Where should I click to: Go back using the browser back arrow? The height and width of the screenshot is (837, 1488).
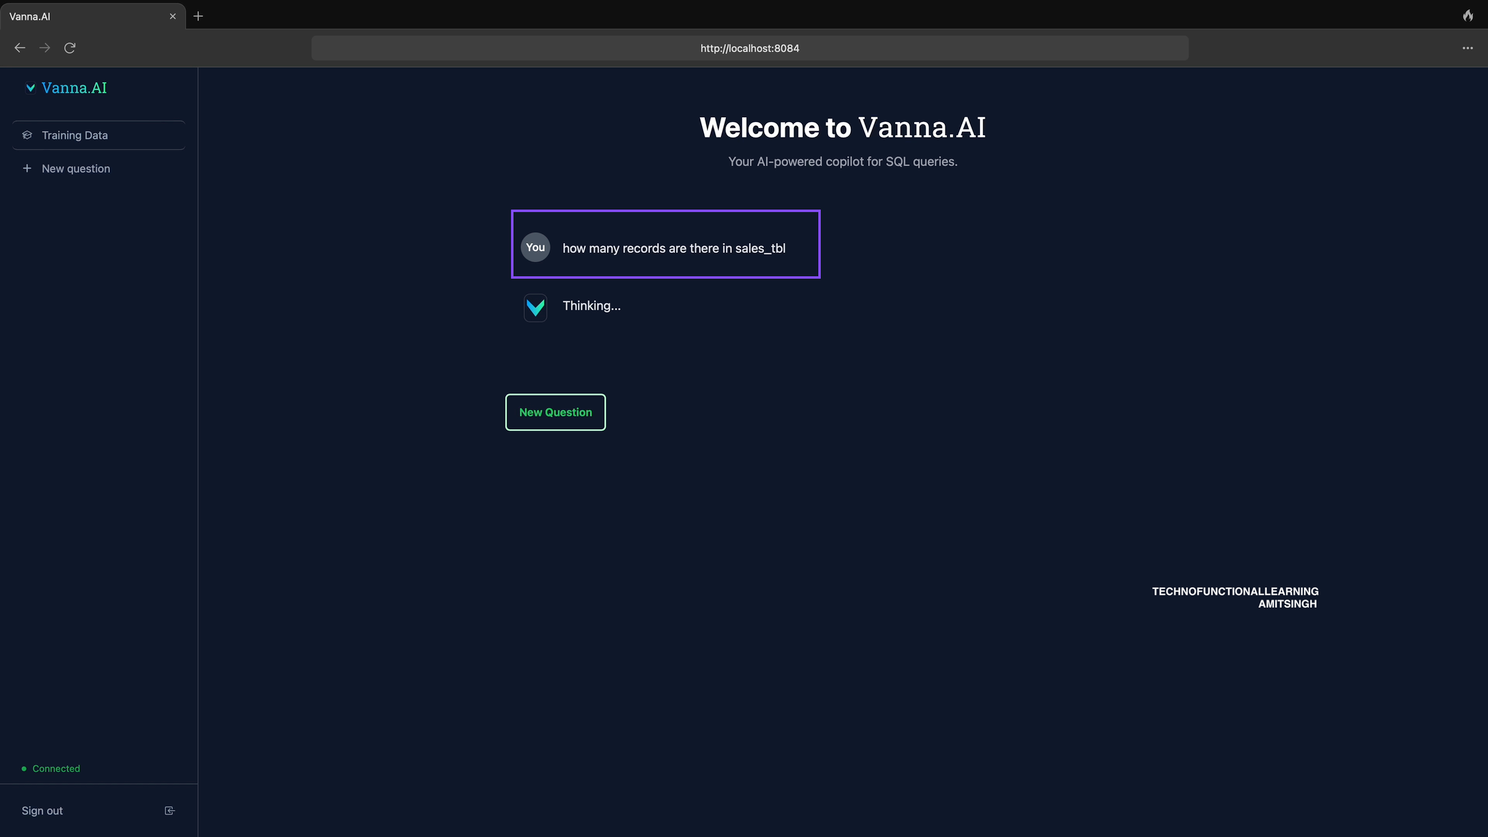(20, 48)
